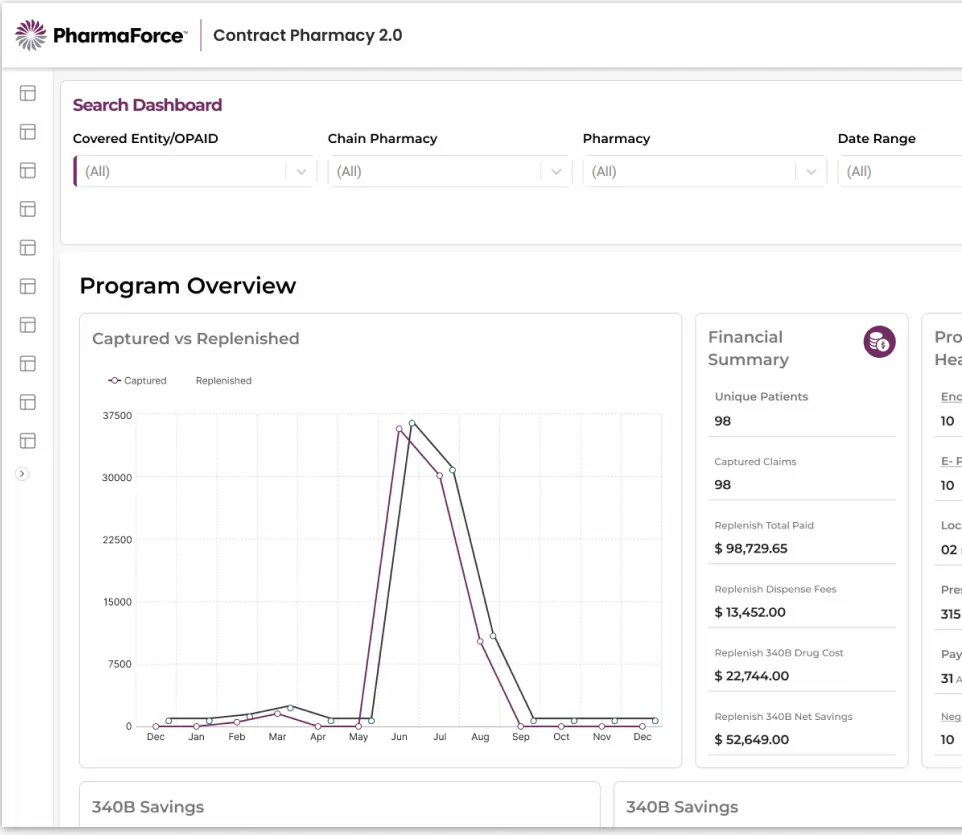Open the sixth sidebar layout icon
This screenshot has width=962, height=835.
coord(28,287)
